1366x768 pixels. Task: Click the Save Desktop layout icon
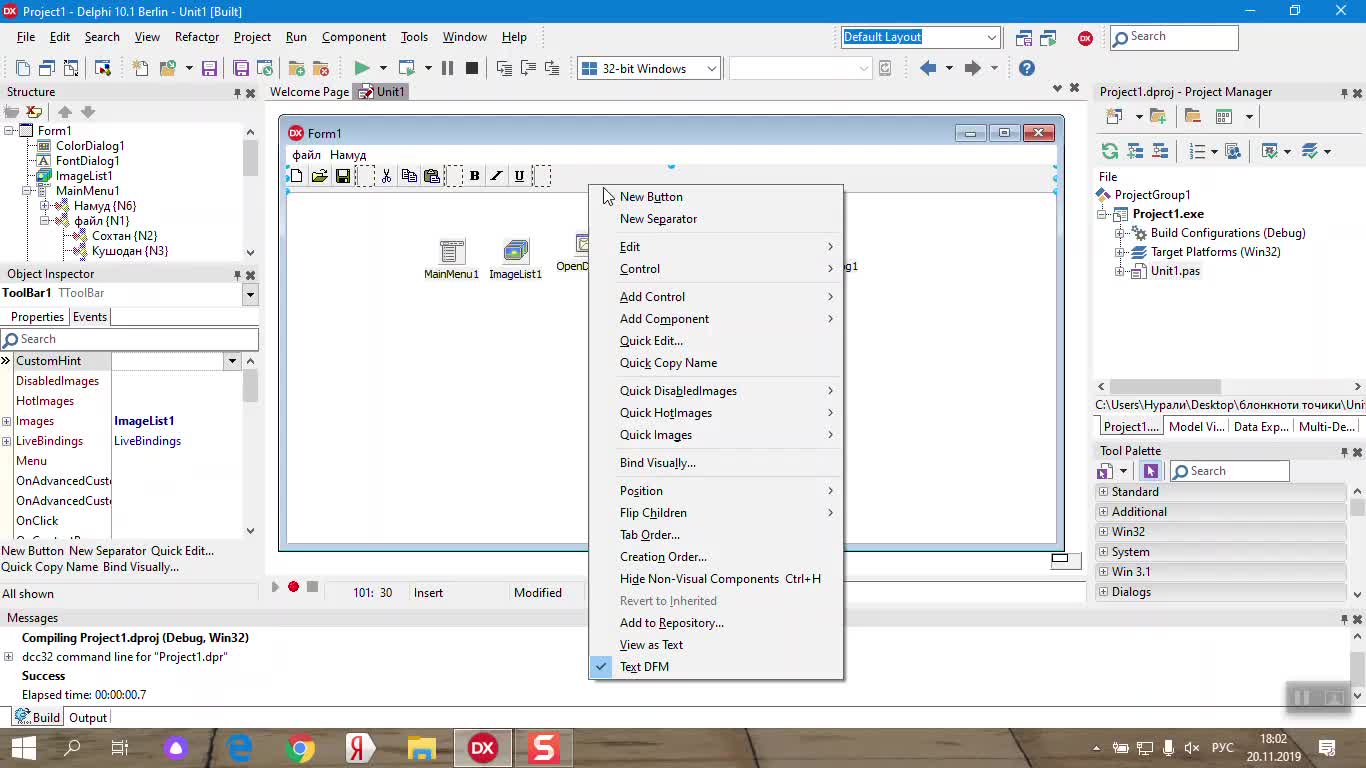tap(1024, 38)
